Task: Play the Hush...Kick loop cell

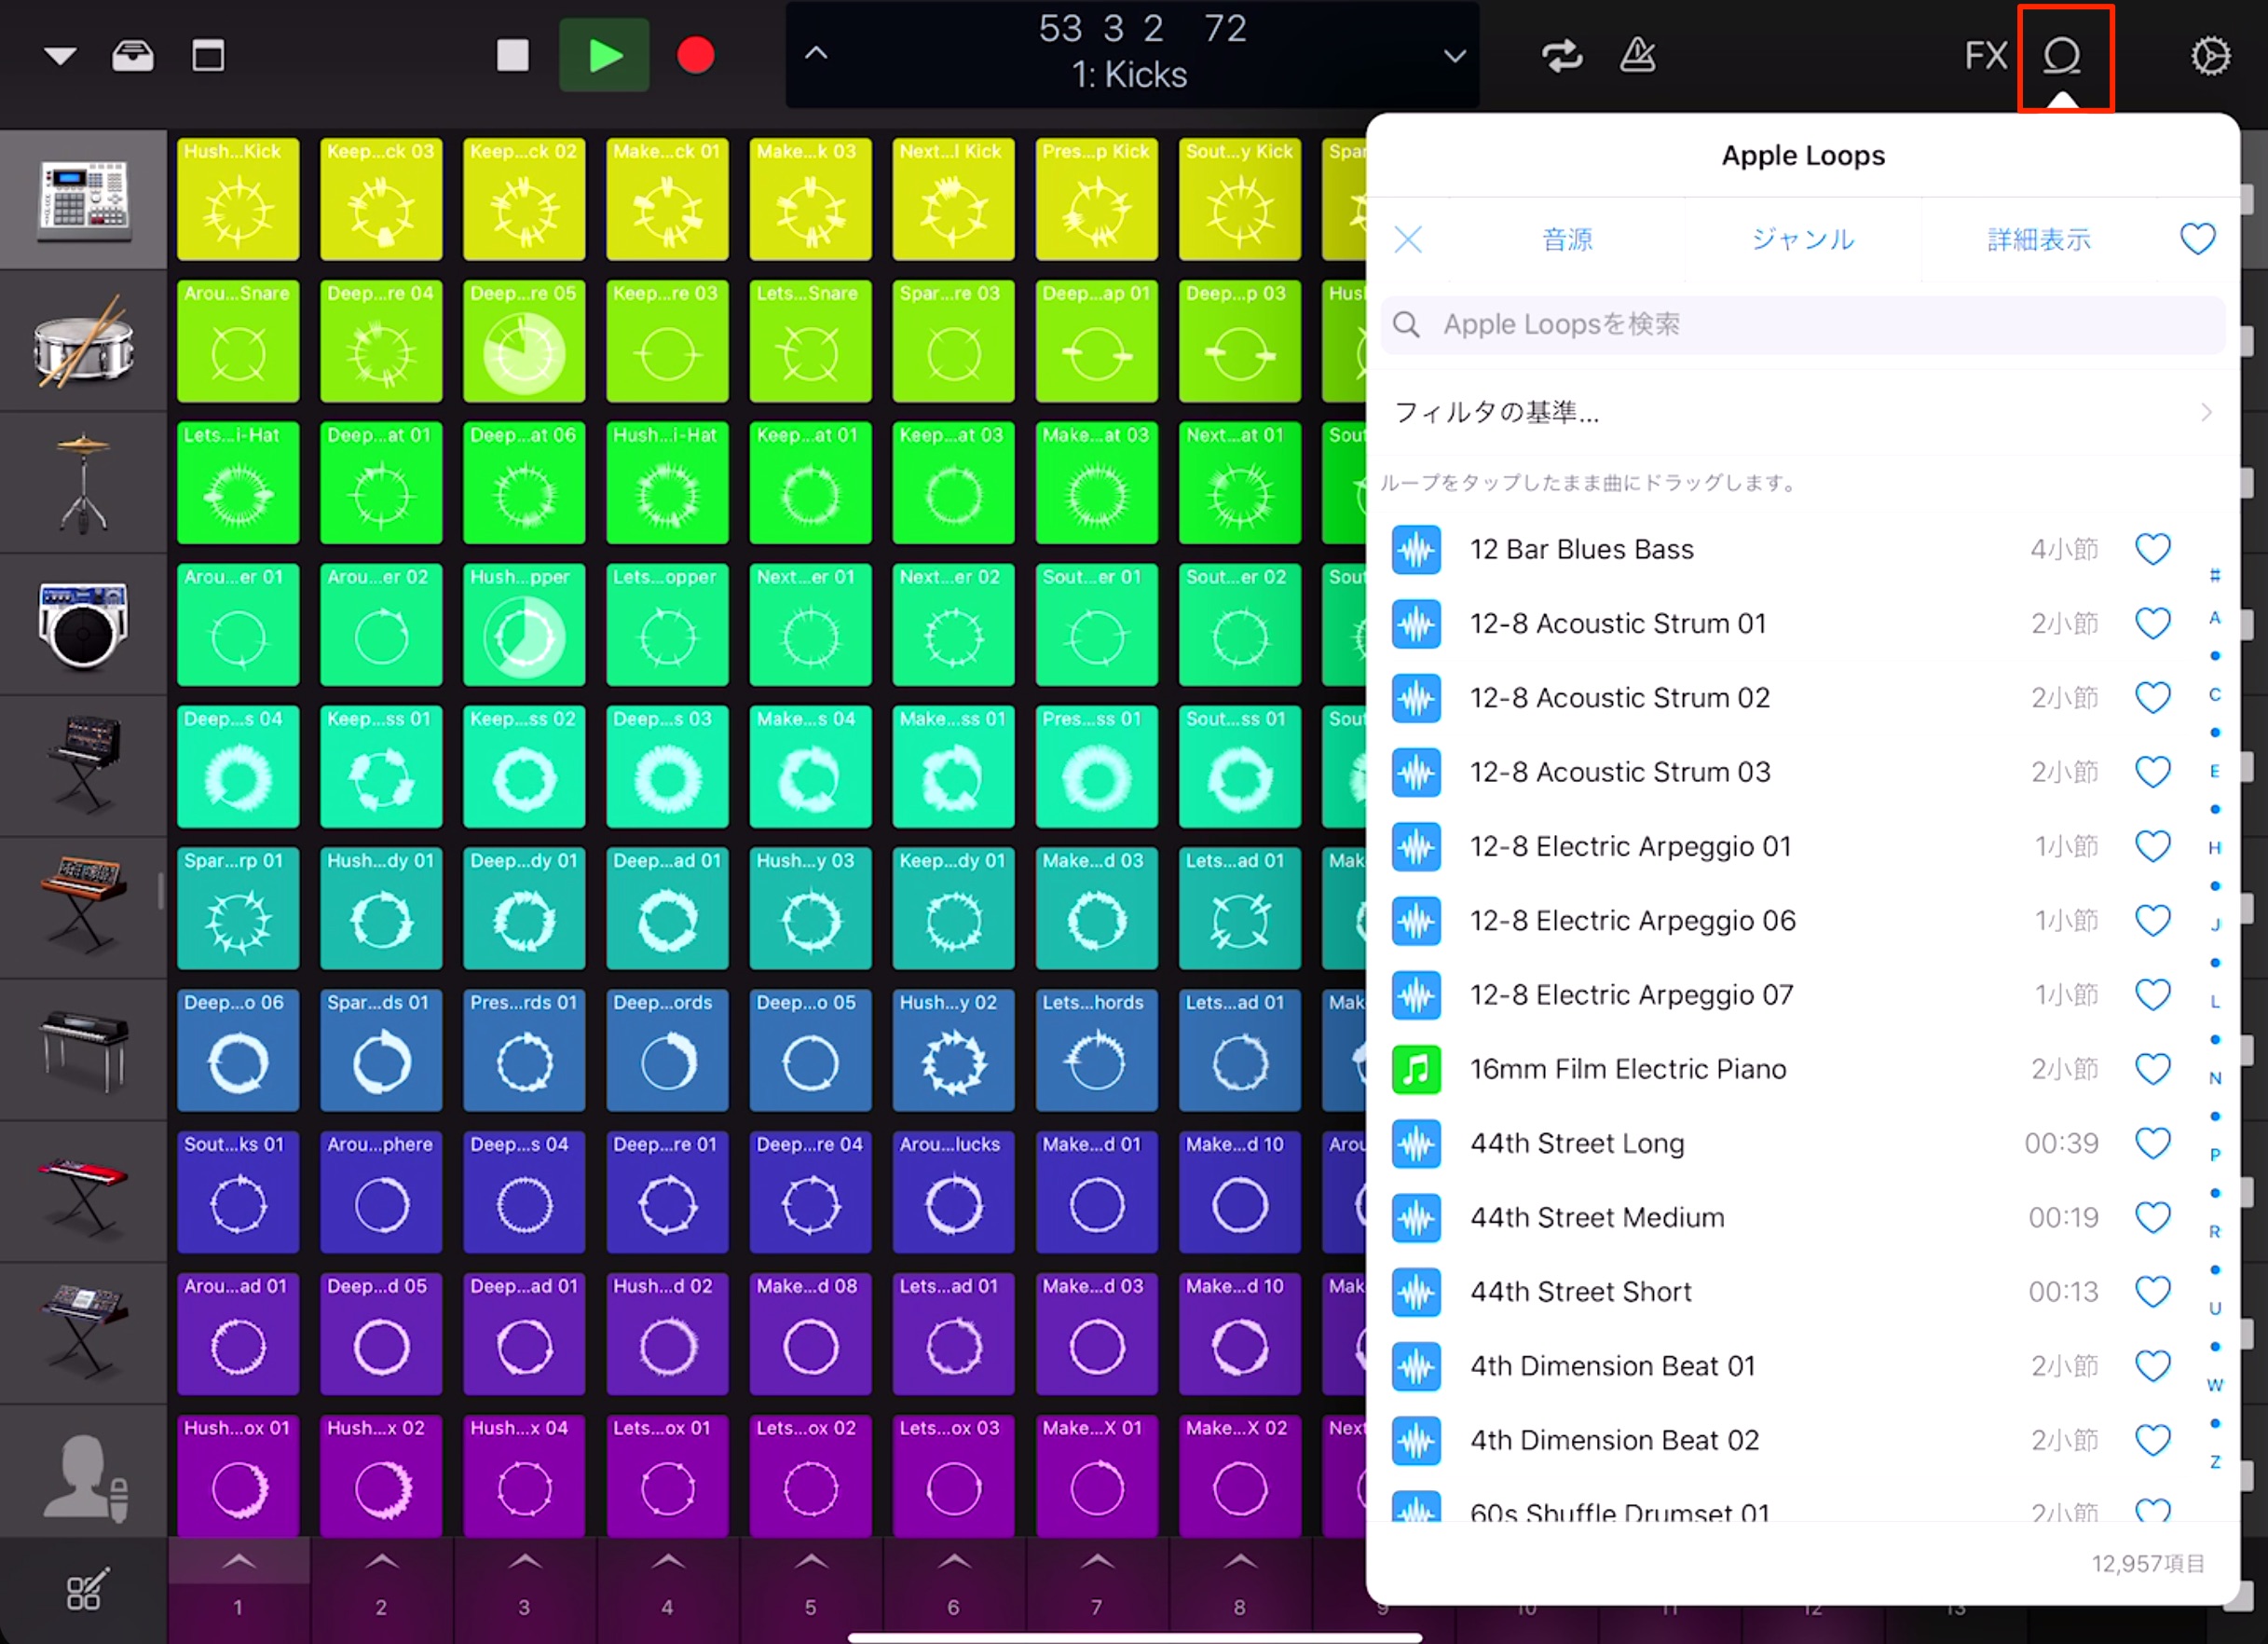Action: [x=238, y=199]
